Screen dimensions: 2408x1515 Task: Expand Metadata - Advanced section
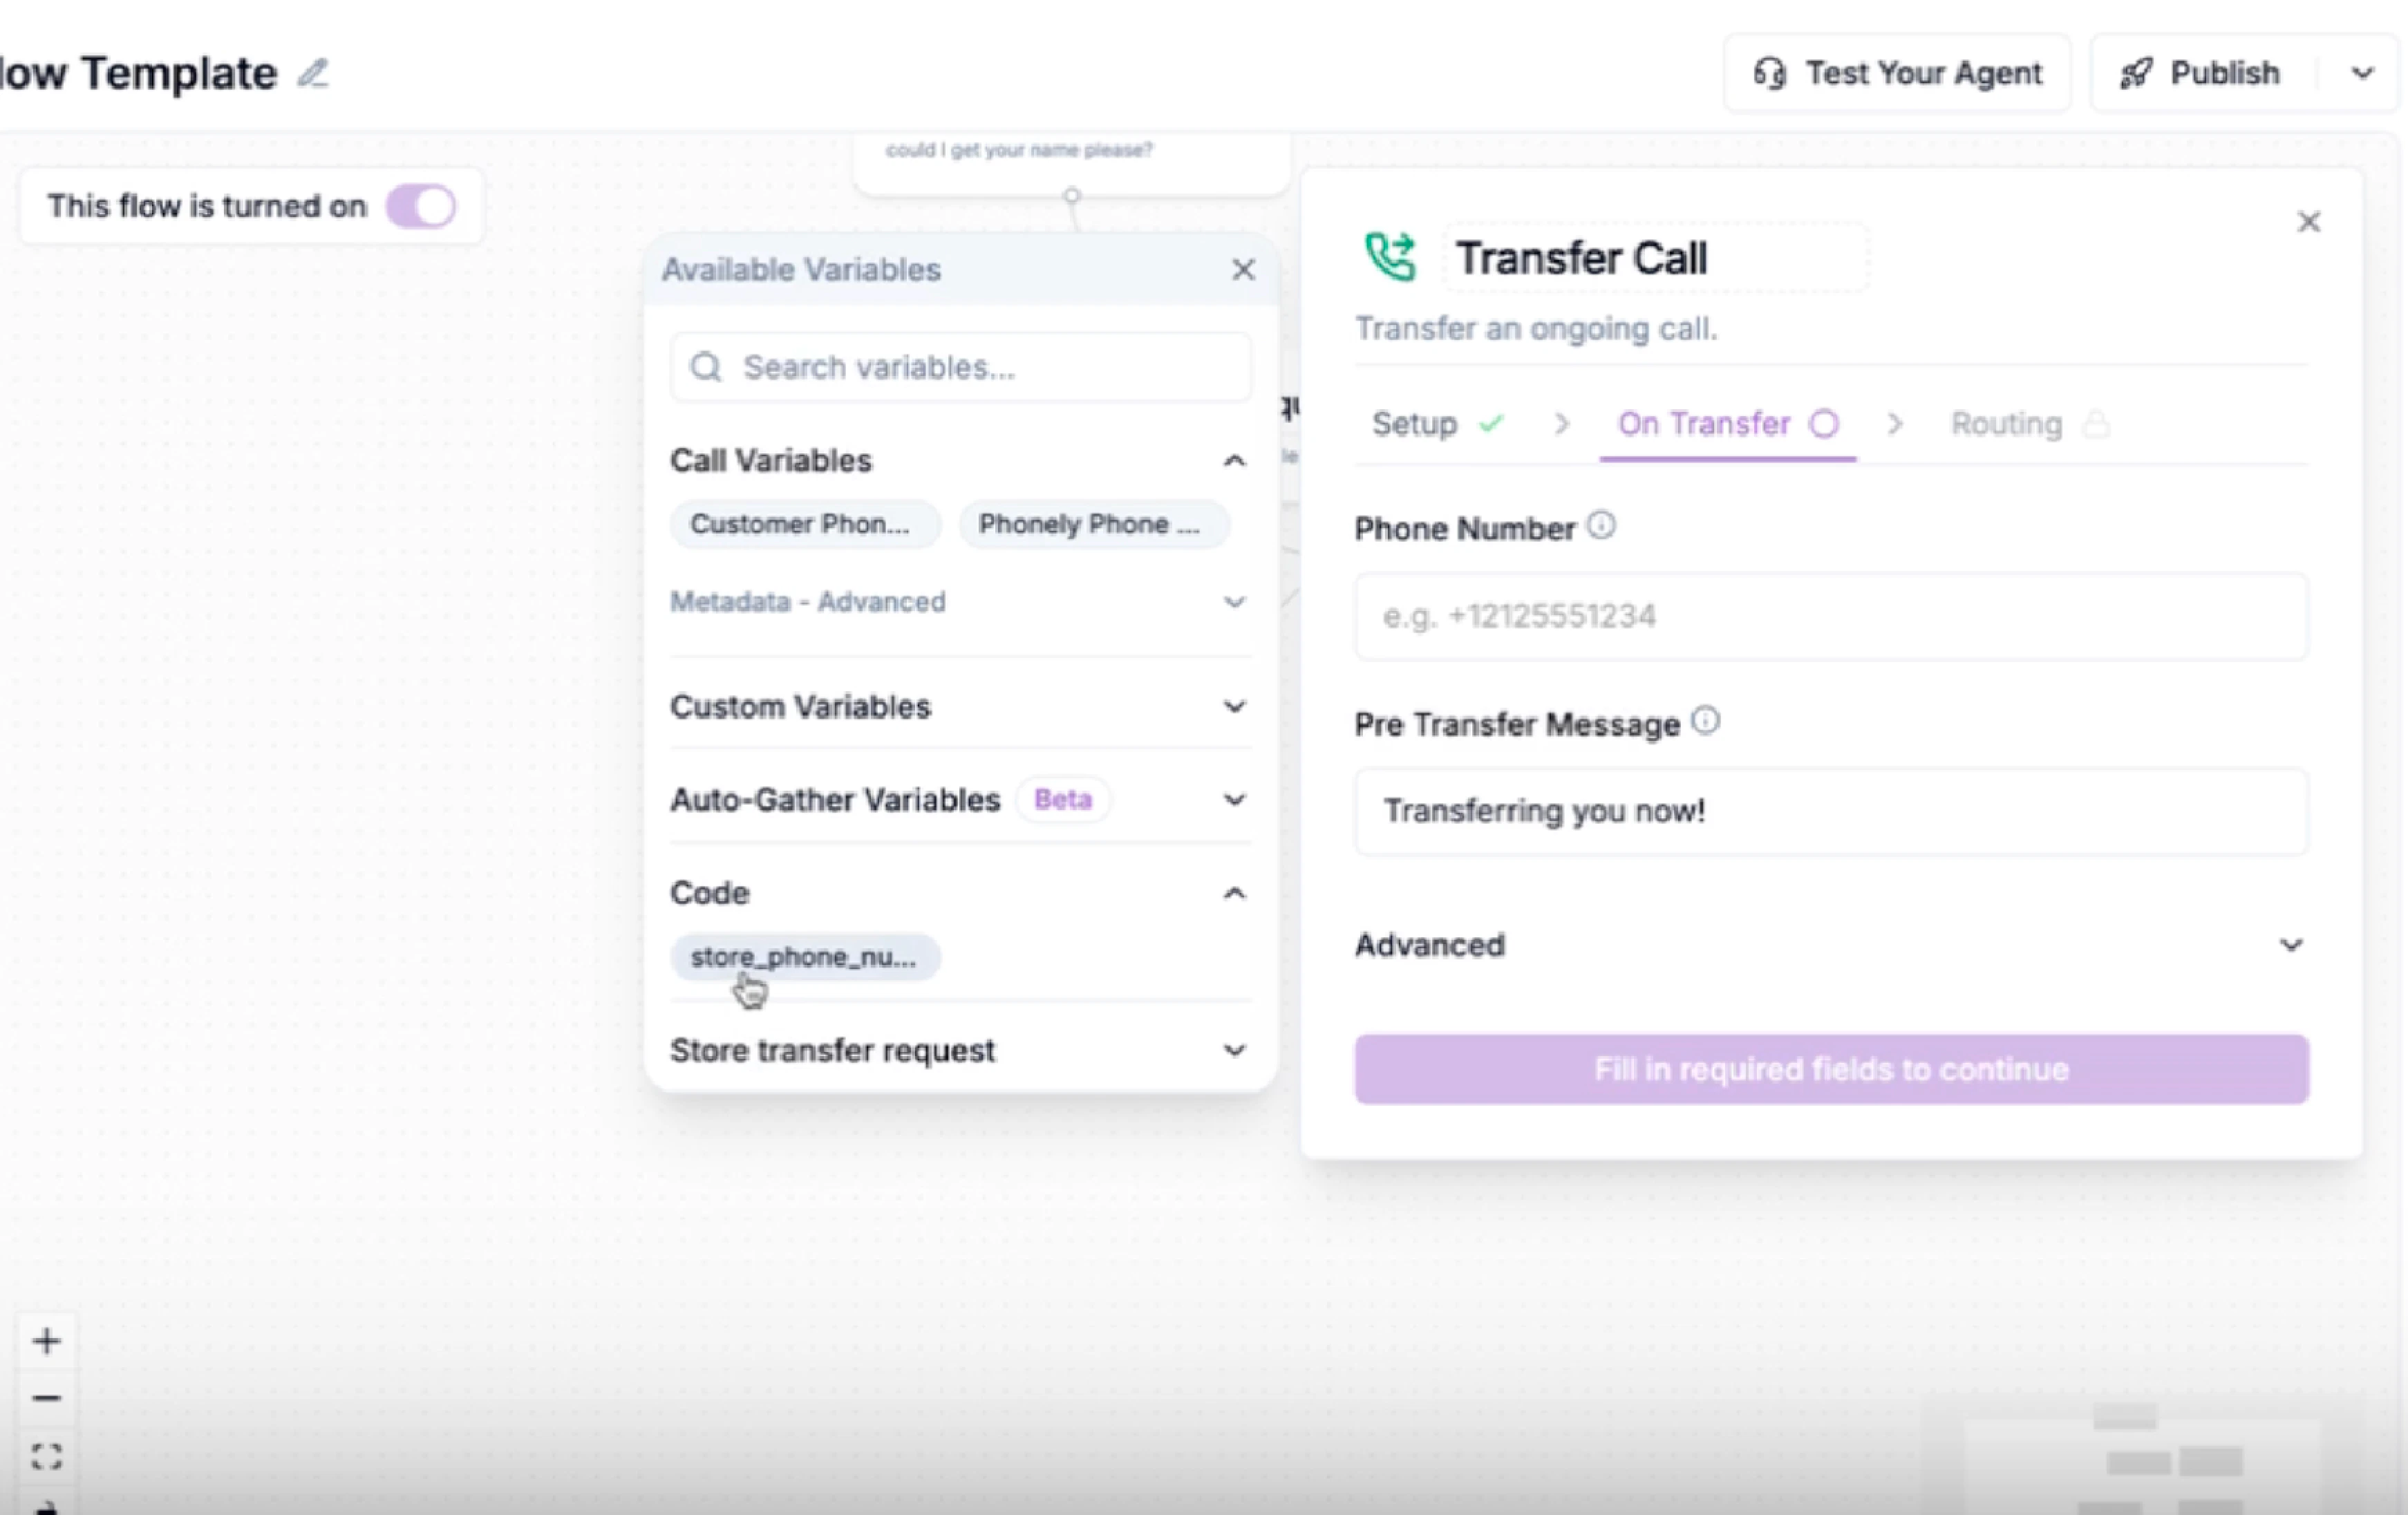click(x=959, y=602)
